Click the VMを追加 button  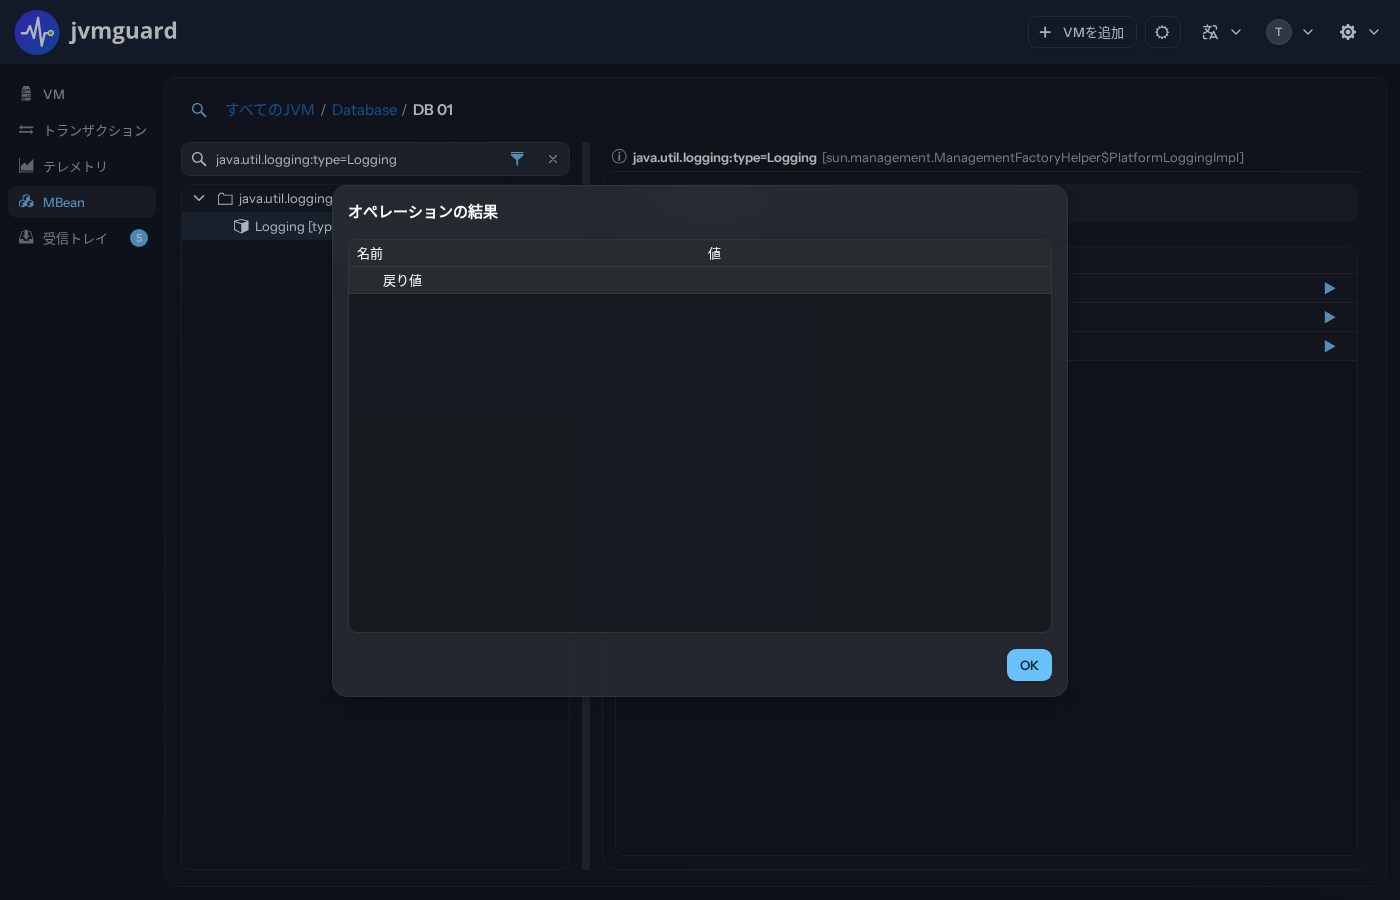point(1082,32)
